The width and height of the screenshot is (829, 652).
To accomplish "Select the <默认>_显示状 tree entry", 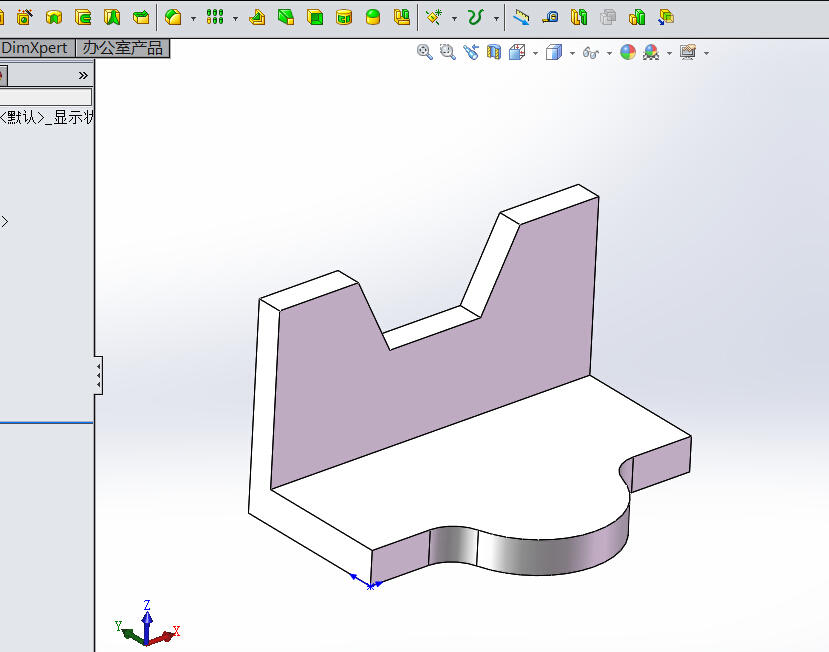I will coord(47,117).
